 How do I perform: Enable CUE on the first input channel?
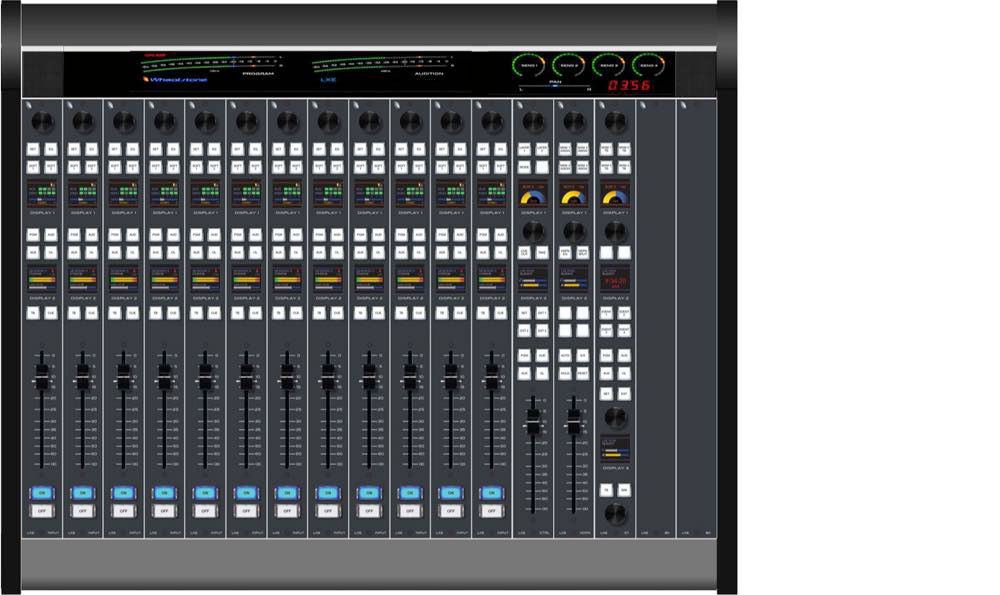click(50, 313)
